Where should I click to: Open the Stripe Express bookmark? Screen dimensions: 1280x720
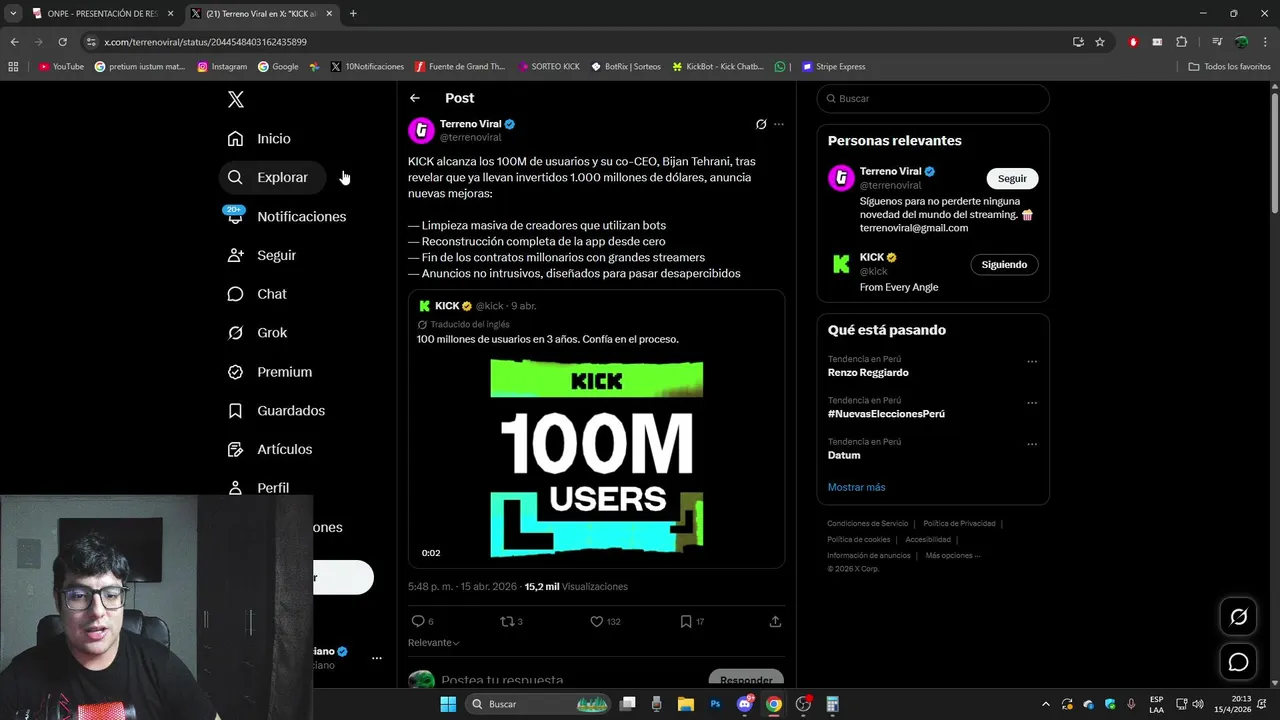pyautogui.click(x=833, y=67)
